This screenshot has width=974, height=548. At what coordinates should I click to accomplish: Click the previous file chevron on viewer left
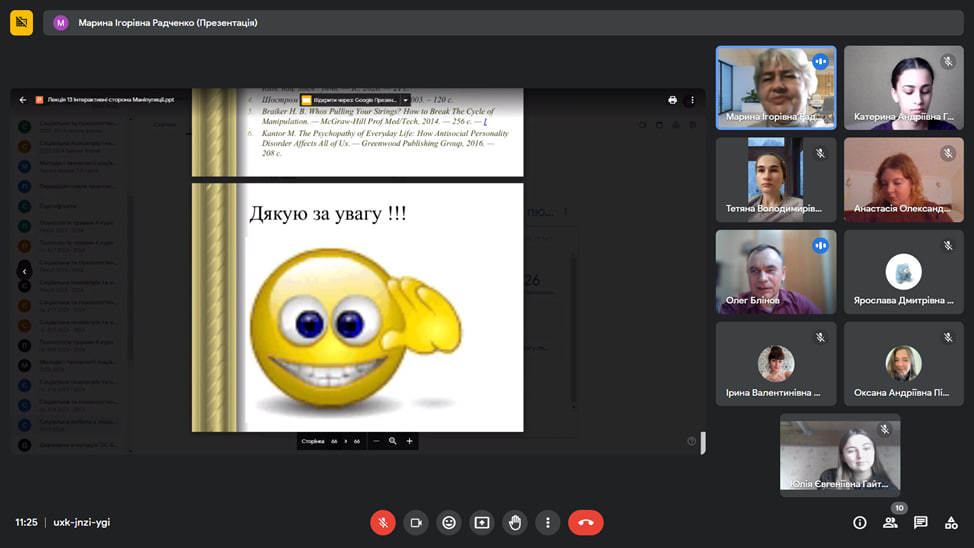[25, 271]
